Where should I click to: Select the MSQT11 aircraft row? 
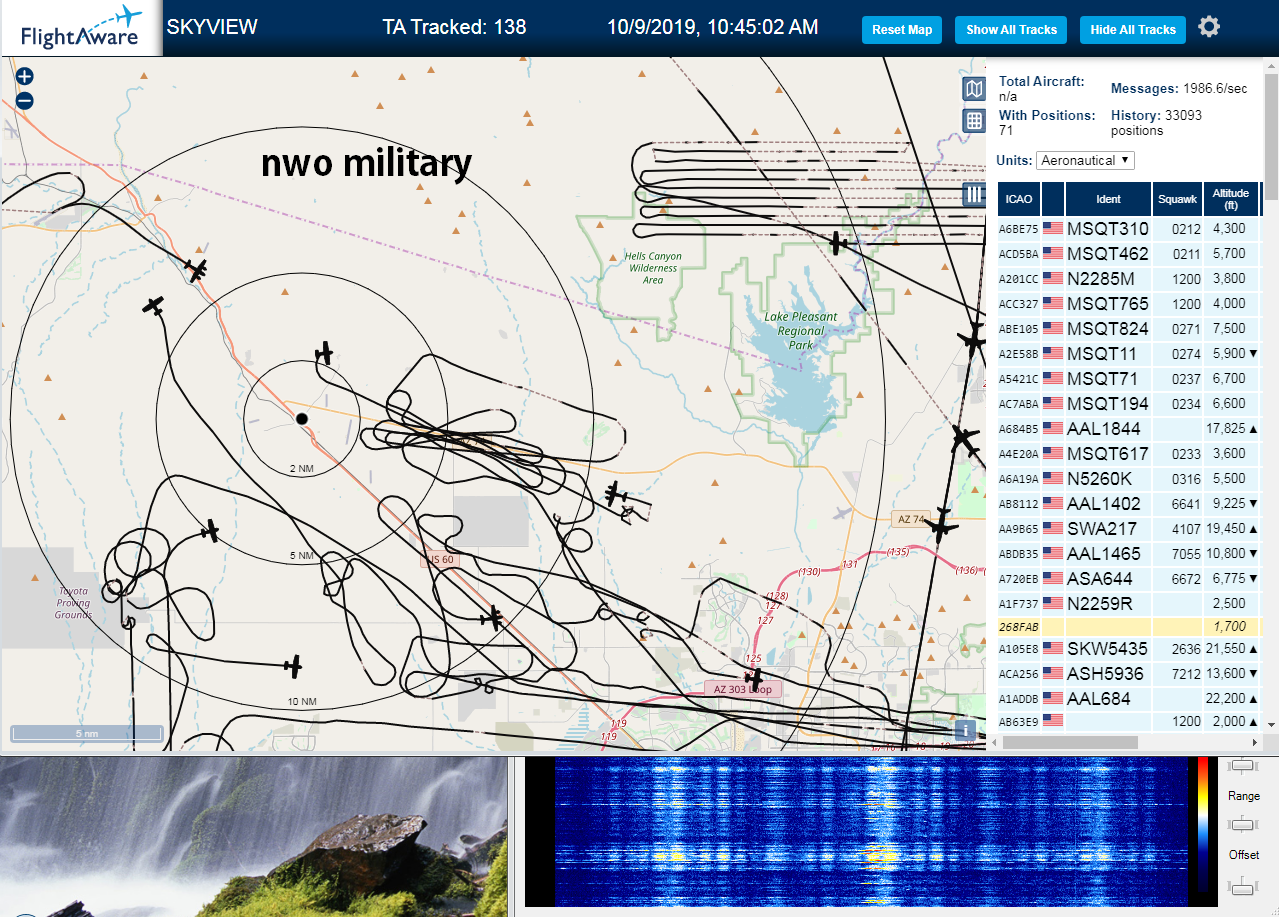point(1128,353)
